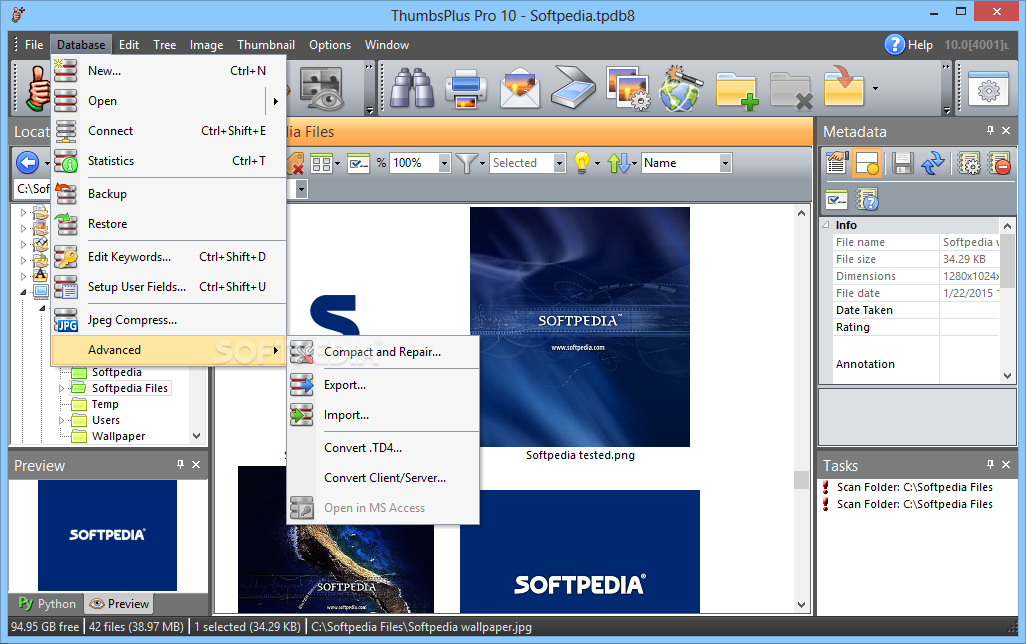Click the blue back arrow in Locations
The height and width of the screenshot is (644, 1026).
click(27, 162)
